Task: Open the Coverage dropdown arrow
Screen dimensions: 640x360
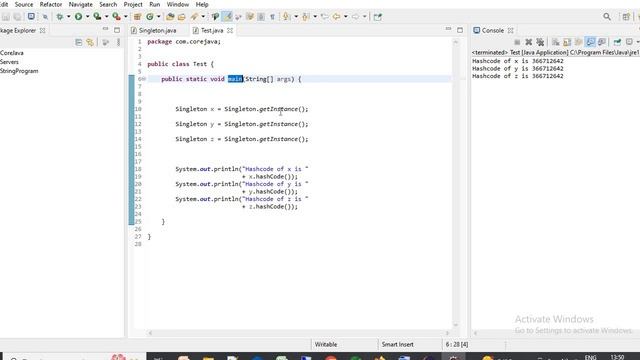Action: point(106,17)
